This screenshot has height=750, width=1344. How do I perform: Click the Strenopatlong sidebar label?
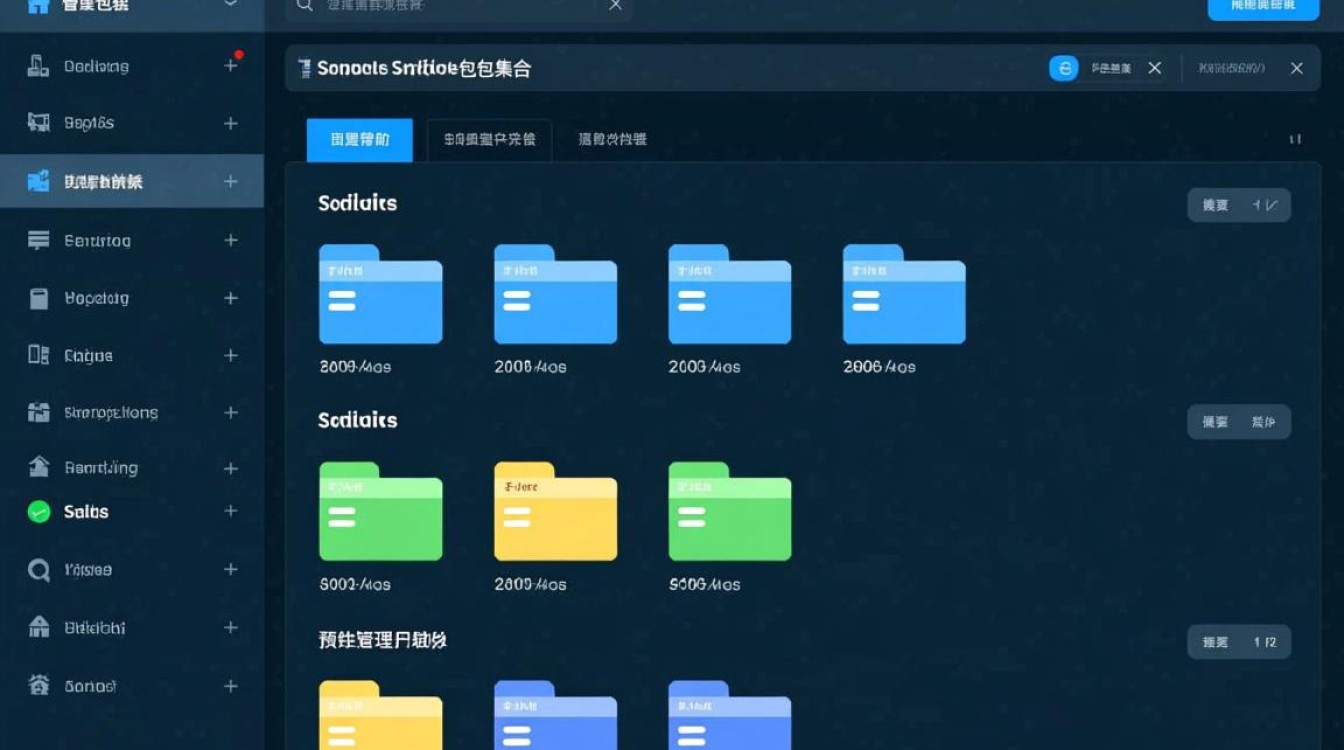(x=110, y=412)
